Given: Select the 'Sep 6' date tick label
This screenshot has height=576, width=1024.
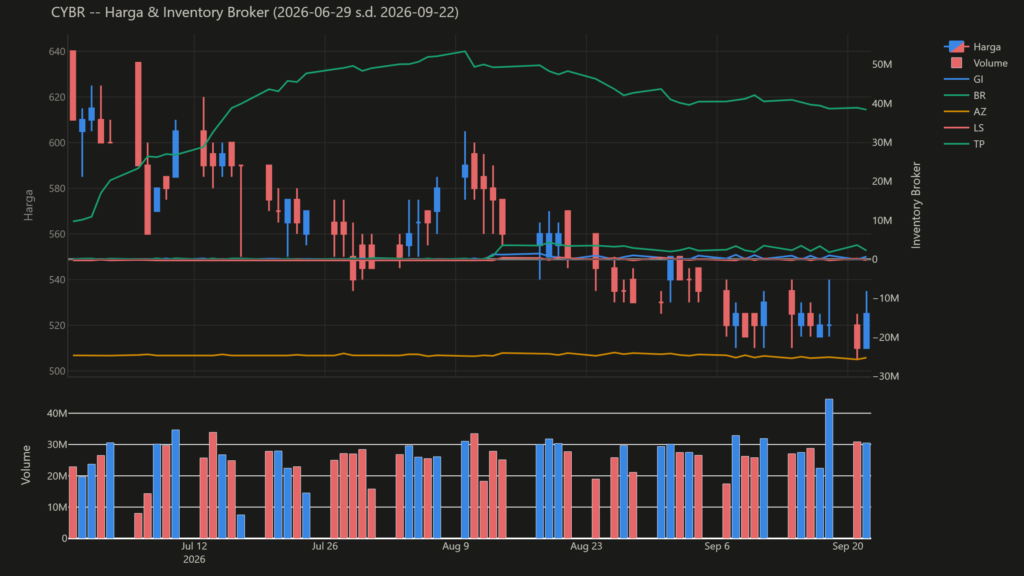Looking at the screenshot, I should (x=716, y=546).
